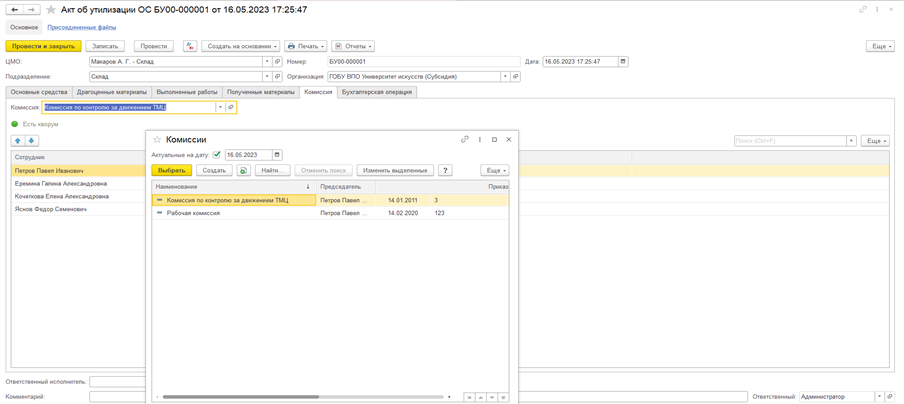
Task: Expand the Комиссия field dropdown
Action: pos(220,107)
